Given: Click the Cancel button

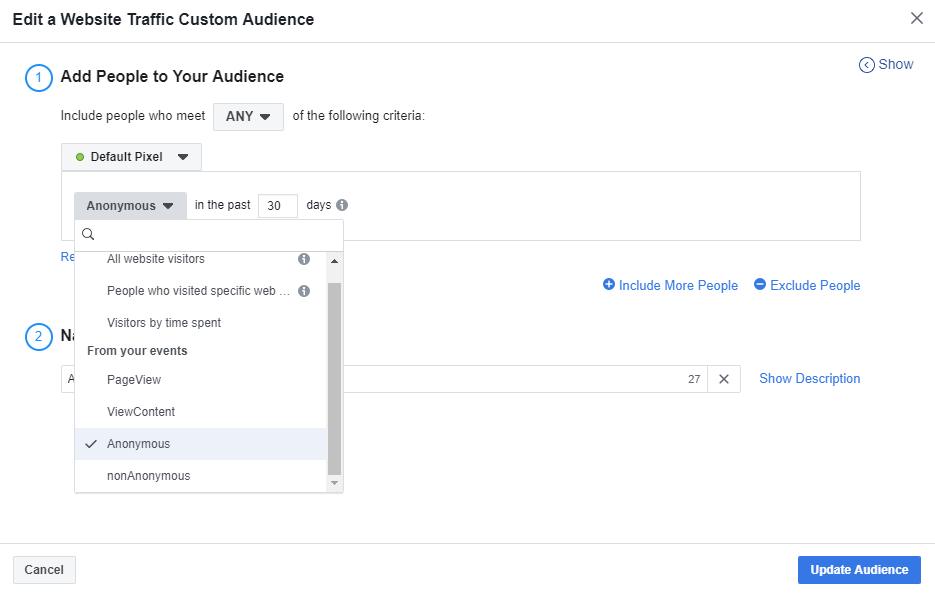Looking at the screenshot, I should coord(44,570).
